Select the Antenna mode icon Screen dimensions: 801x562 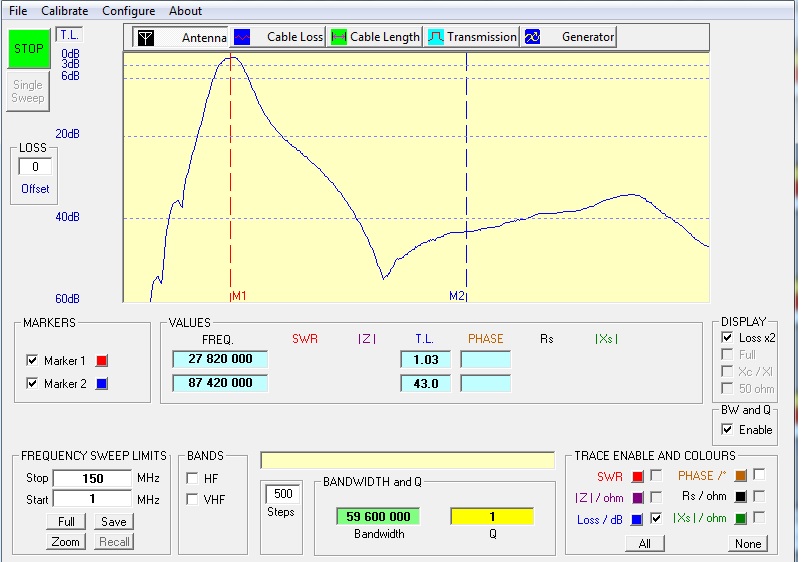[x=146, y=37]
